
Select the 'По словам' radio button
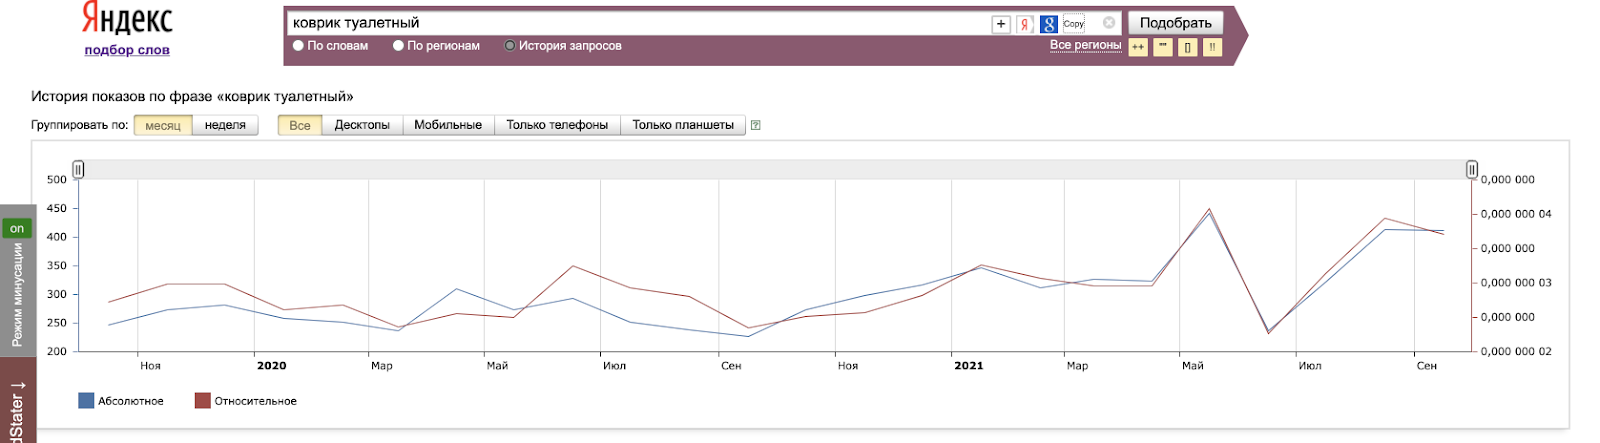pyautogui.click(x=298, y=46)
